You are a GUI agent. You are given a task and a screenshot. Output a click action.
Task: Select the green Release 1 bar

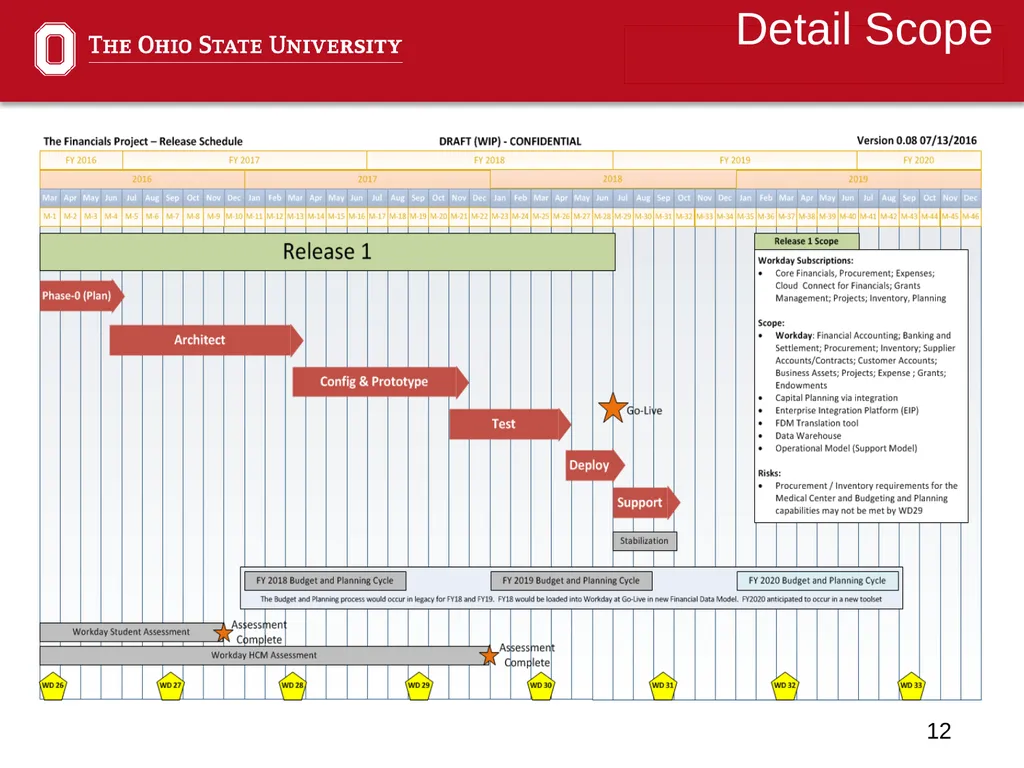(327, 252)
